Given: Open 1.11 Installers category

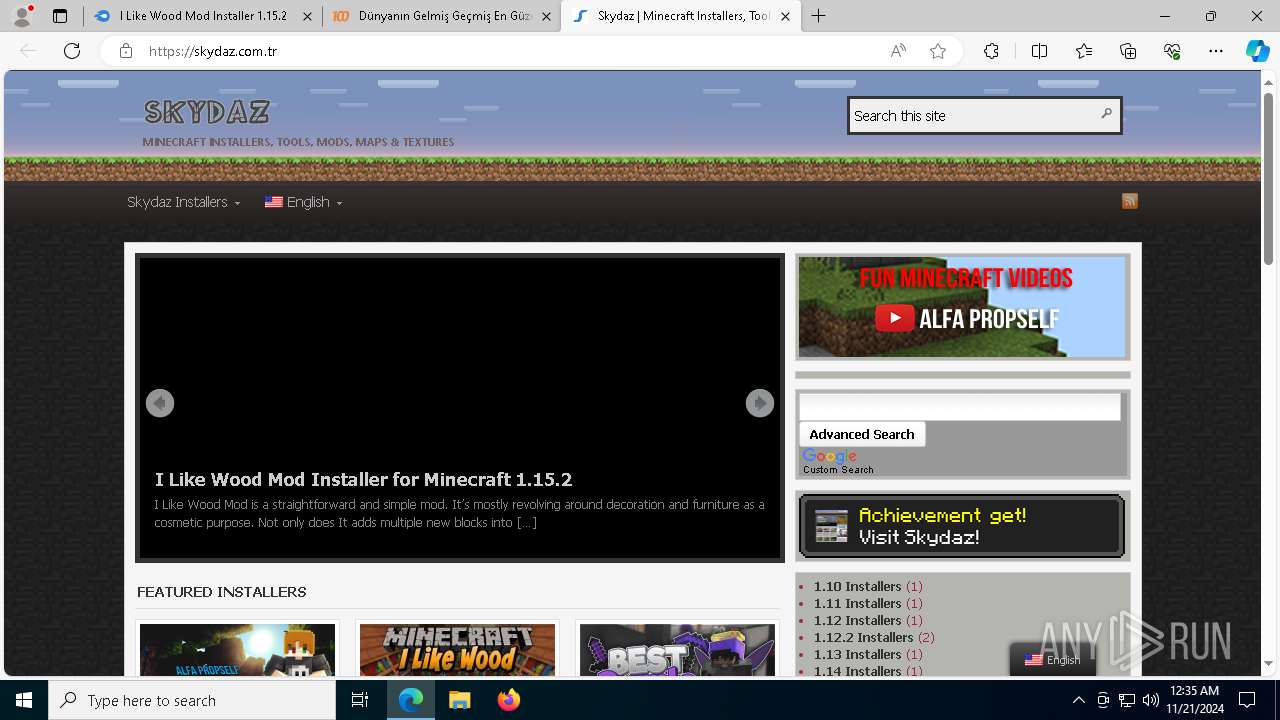Looking at the screenshot, I should pos(857,603).
